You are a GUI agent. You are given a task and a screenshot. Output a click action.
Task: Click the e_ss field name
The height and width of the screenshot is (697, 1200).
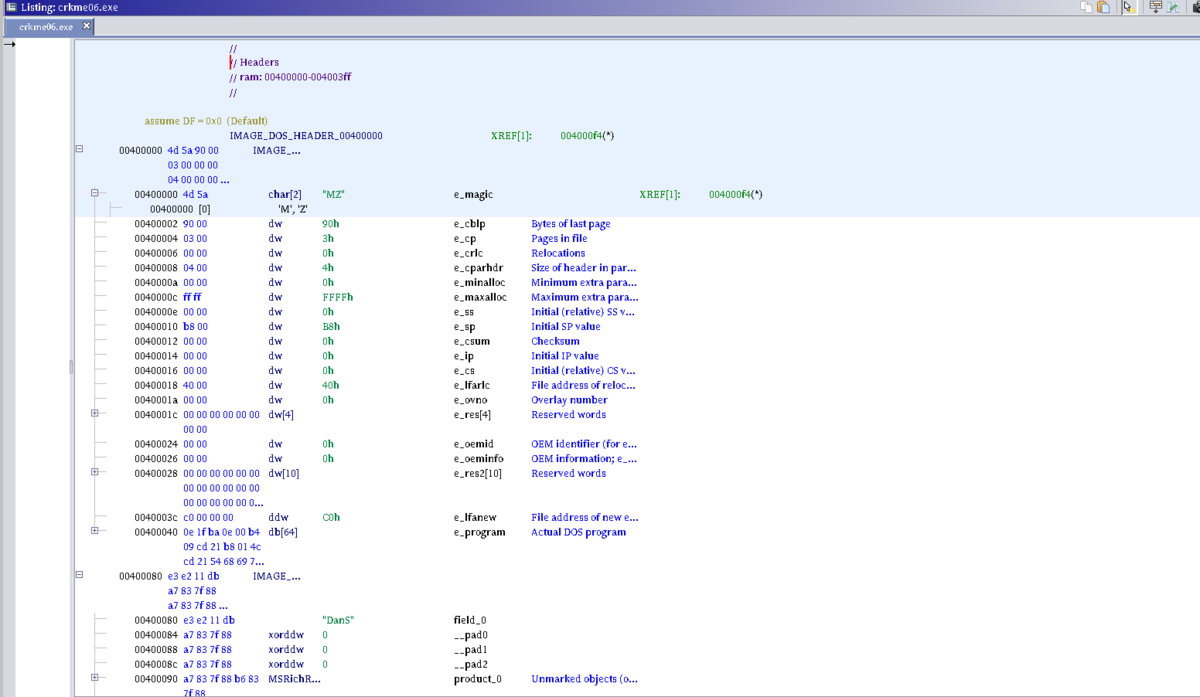click(x=463, y=312)
